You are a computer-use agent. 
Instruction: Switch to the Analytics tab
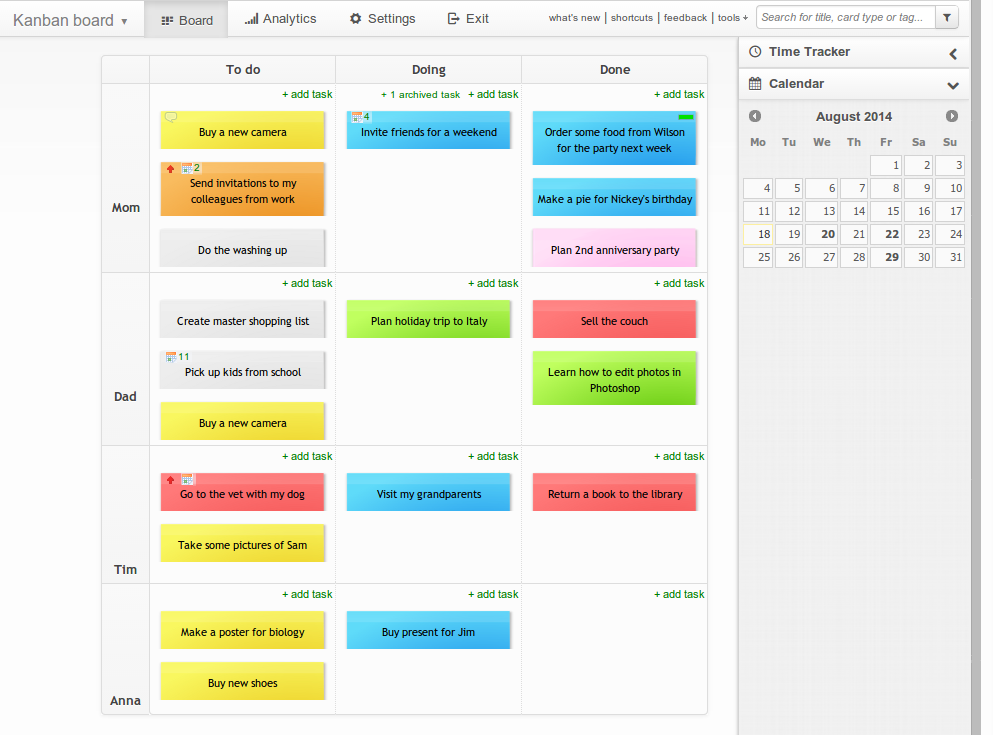280,18
